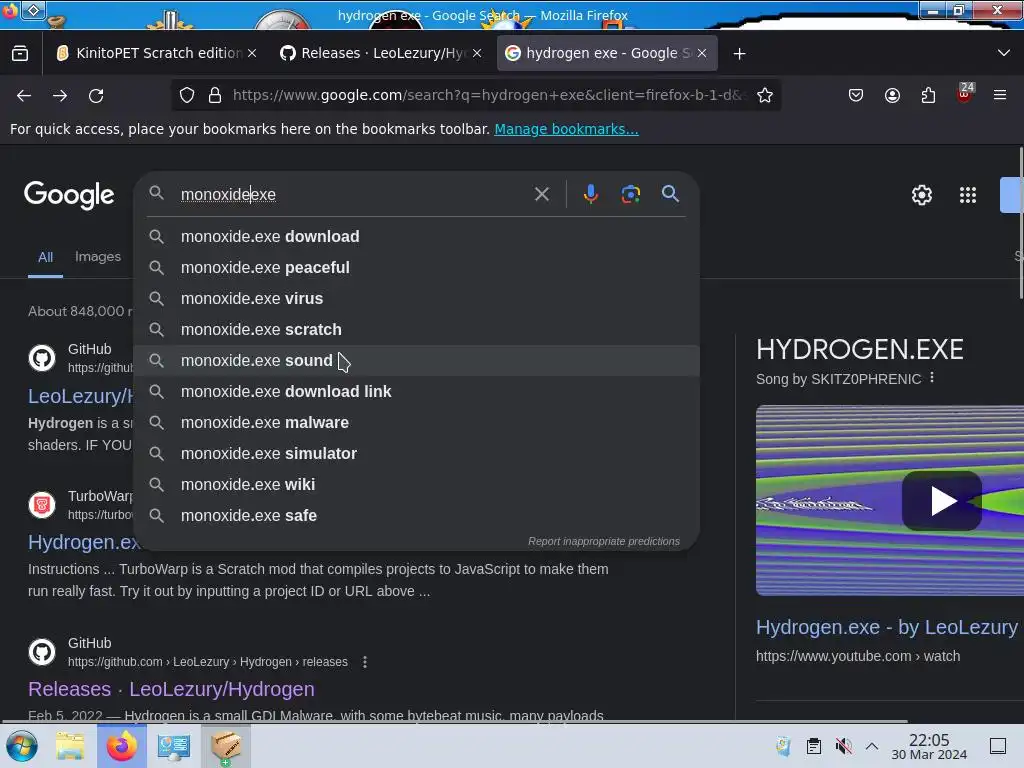The height and width of the screenshot is (768, 1024).
Task: Choose suggestion monoxide.exe download
Action: pos(417,236)
